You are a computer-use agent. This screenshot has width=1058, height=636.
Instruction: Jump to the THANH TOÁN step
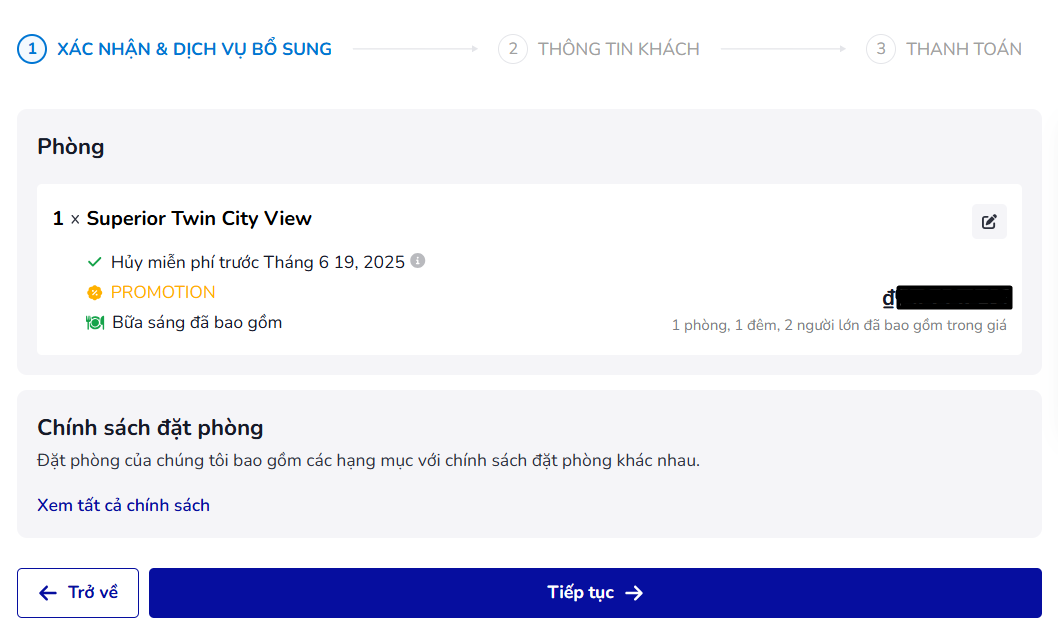tap(963, 49)
